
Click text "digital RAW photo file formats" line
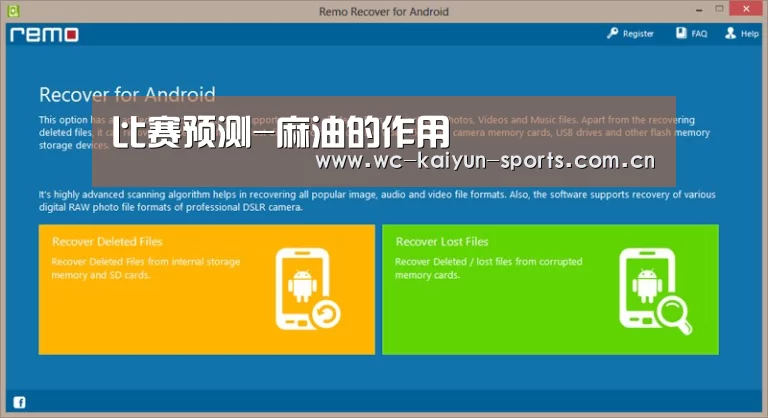click(171, 207)
